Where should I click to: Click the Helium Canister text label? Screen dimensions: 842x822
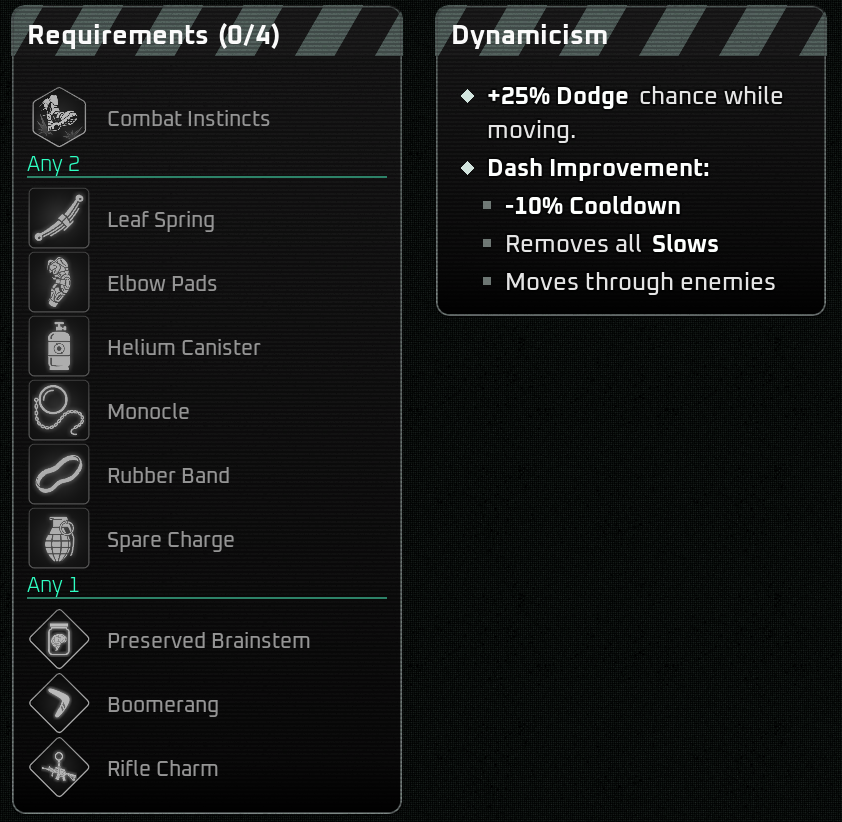(184, 348)
